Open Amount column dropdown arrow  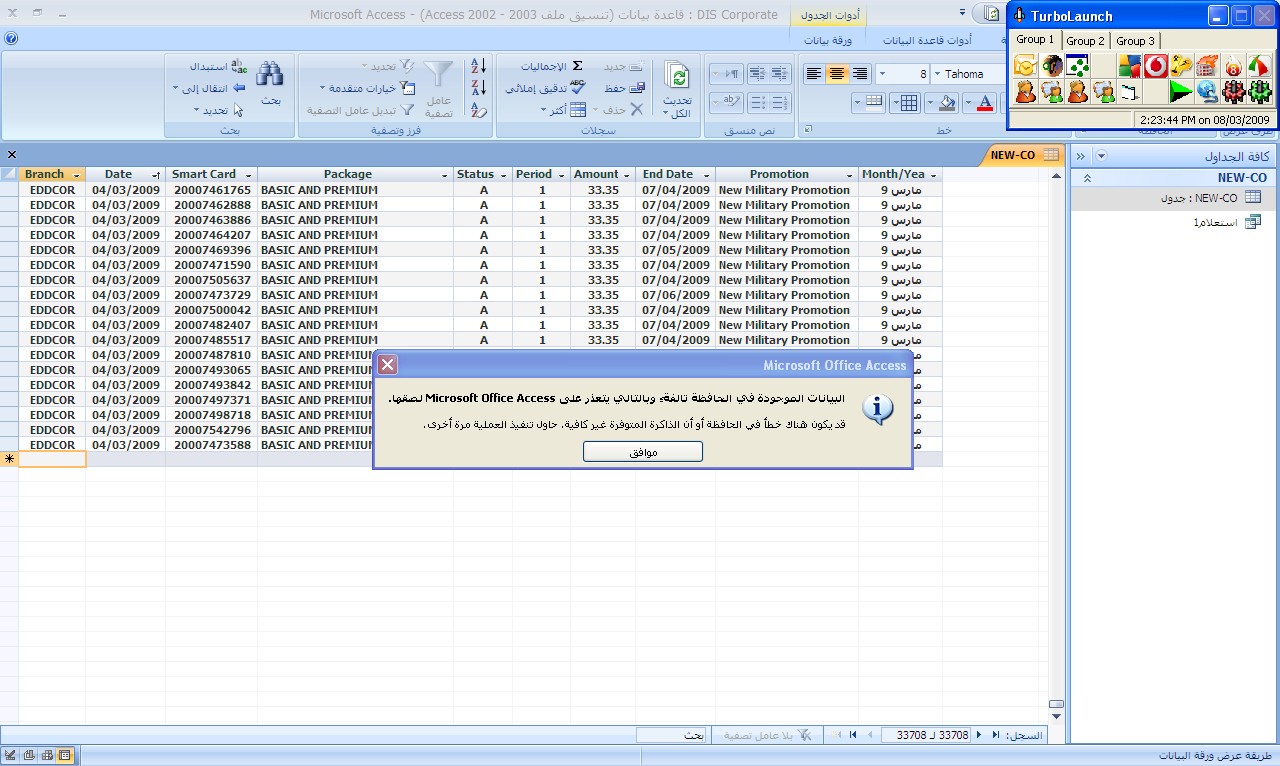point(627,175)
